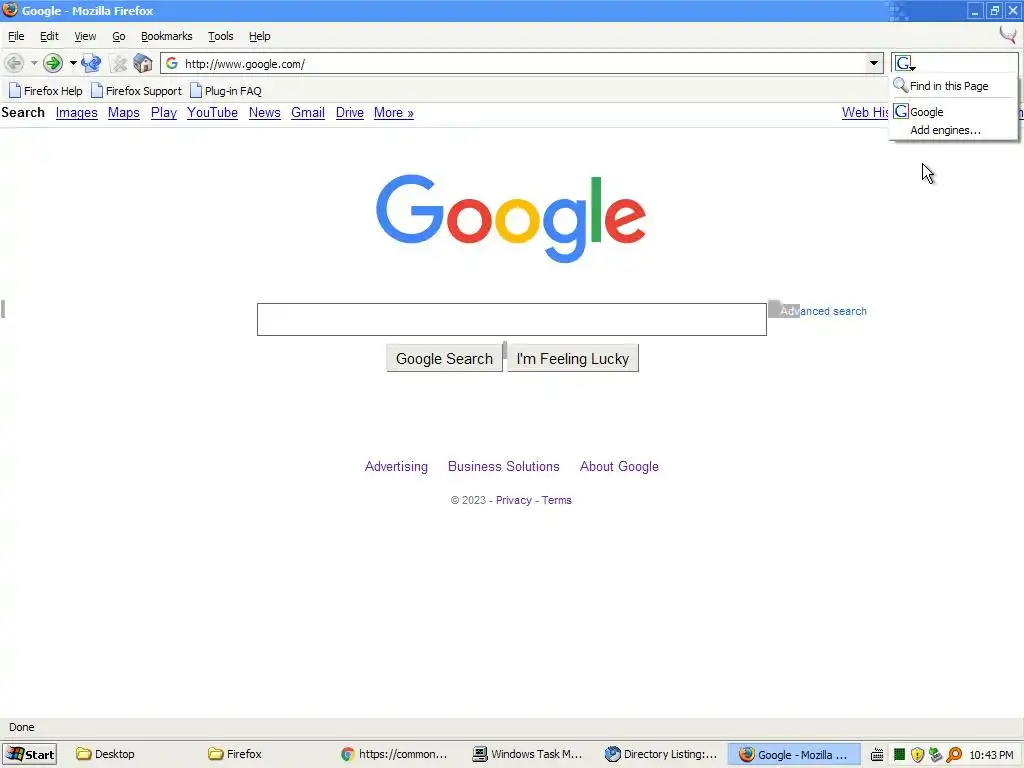Open the YouTube link

212,113
